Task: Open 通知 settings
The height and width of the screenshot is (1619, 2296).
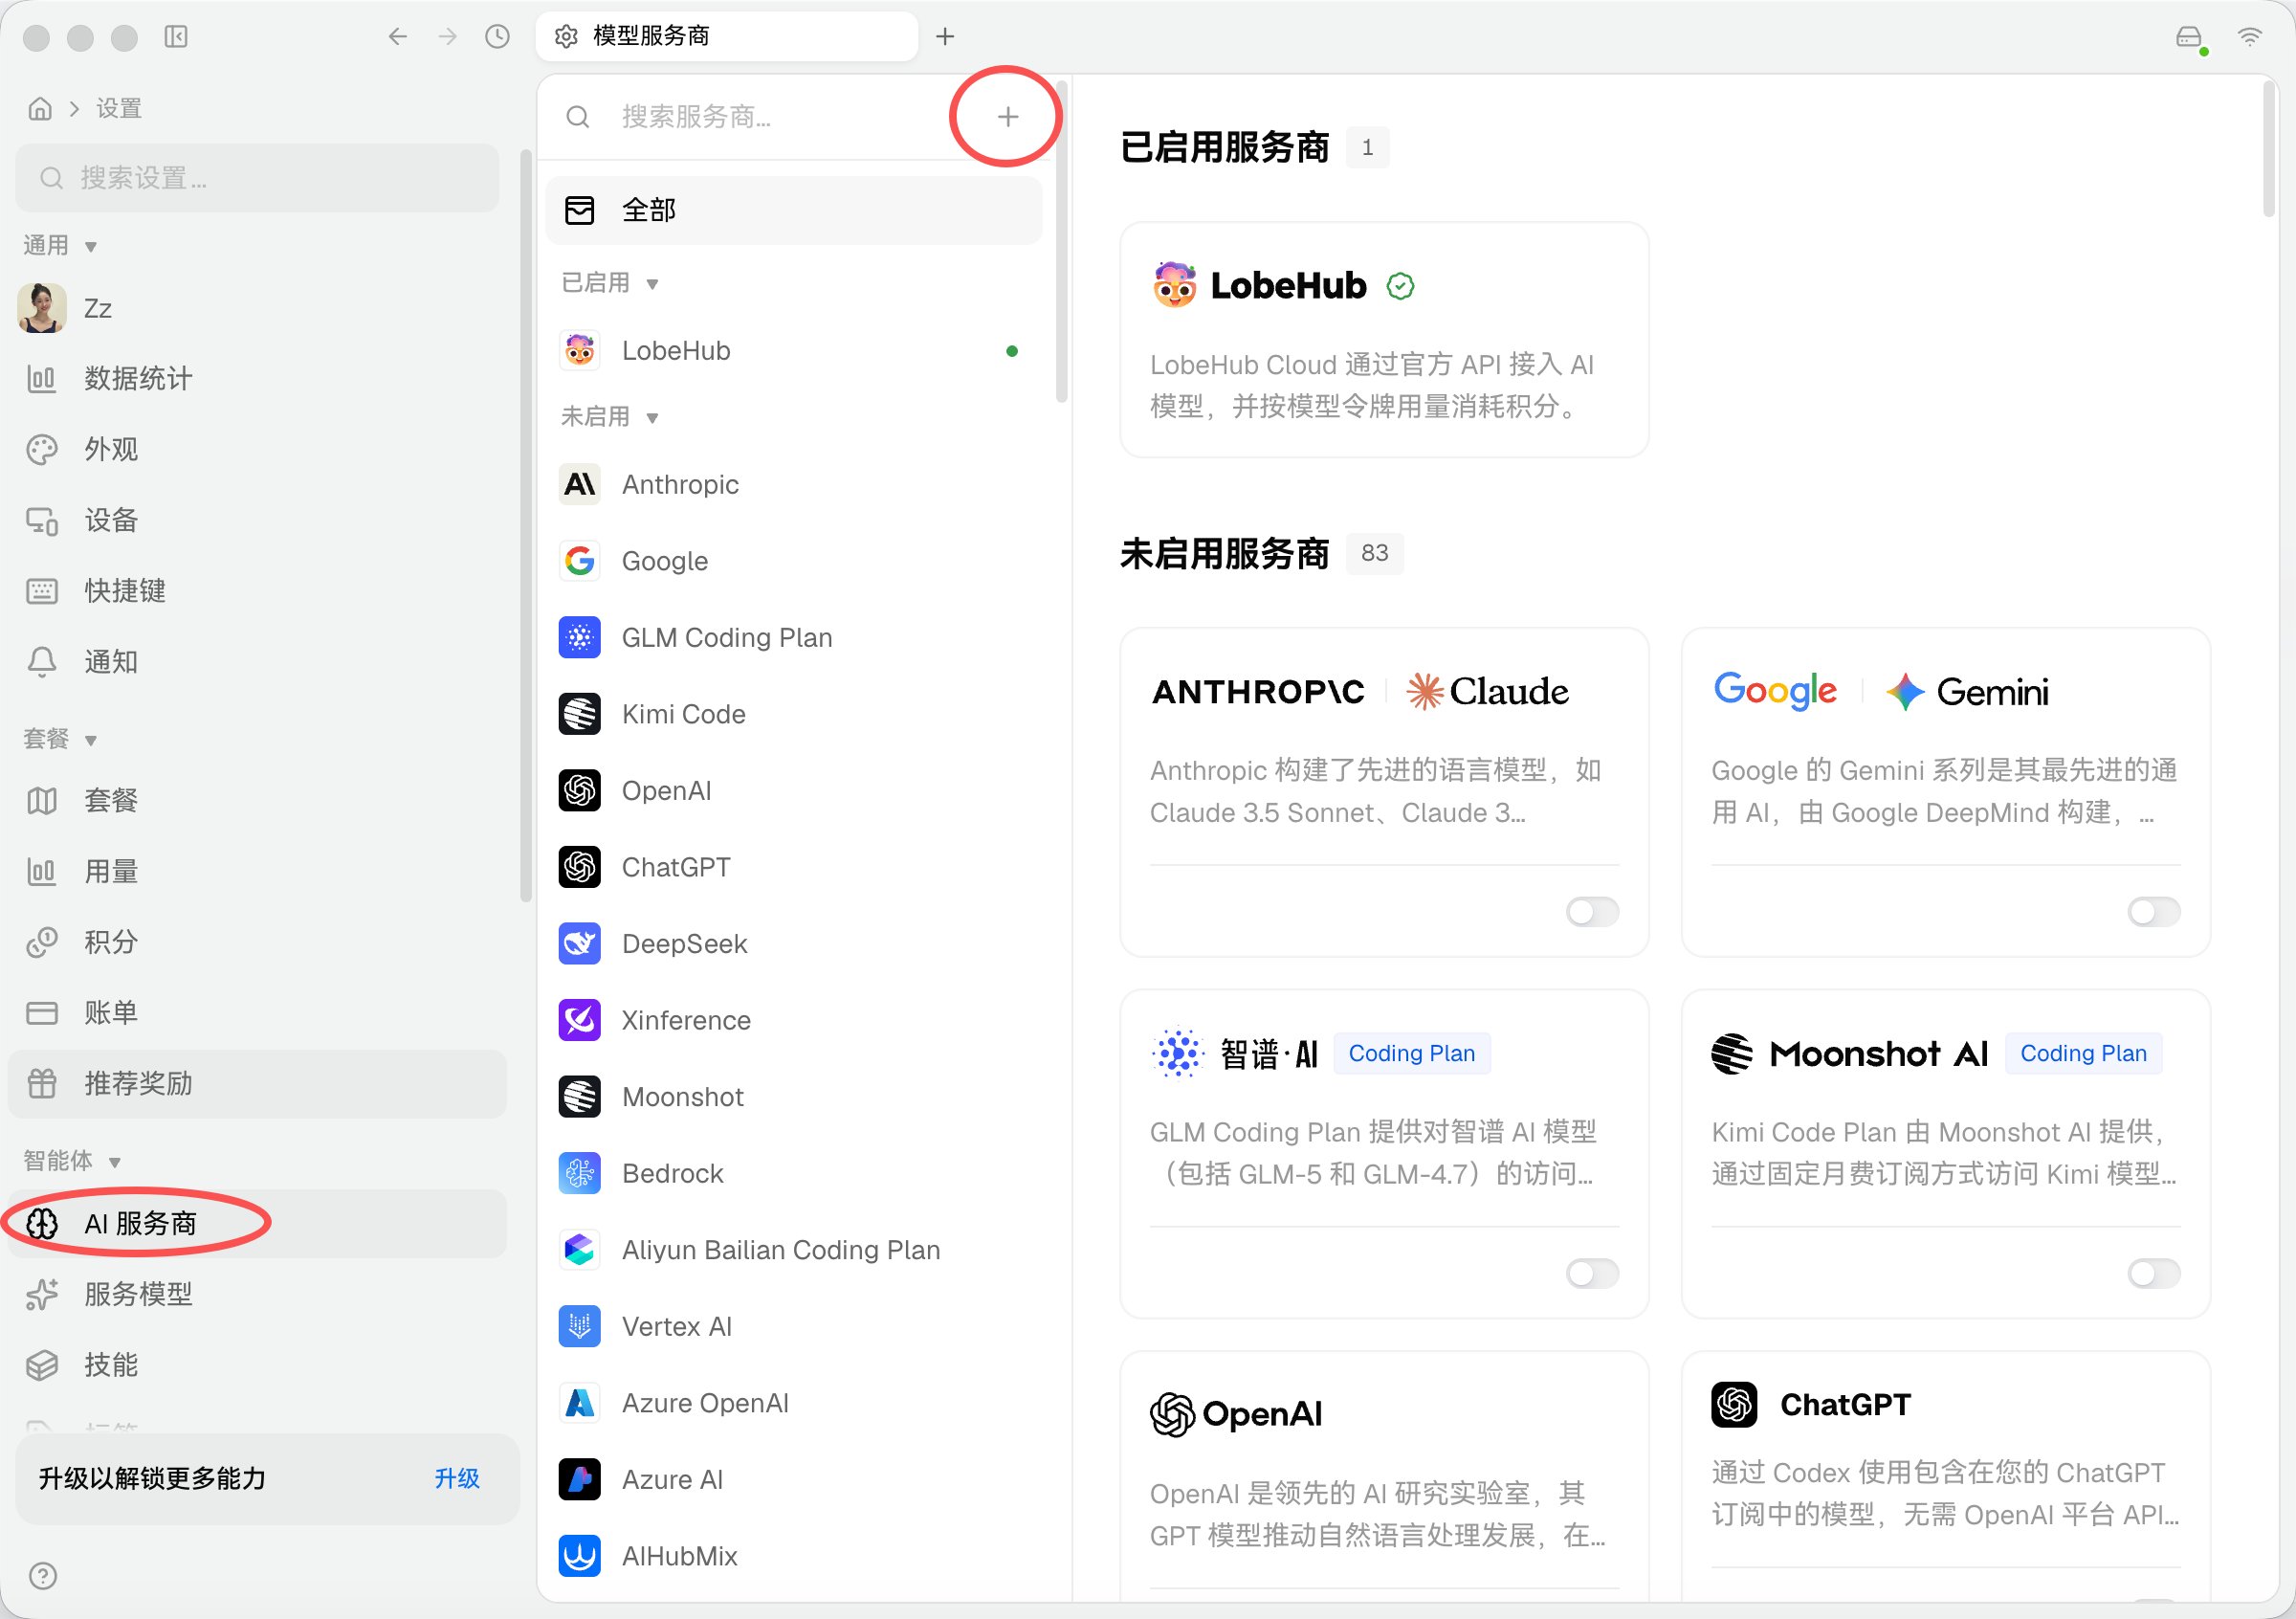Action: 257,661
